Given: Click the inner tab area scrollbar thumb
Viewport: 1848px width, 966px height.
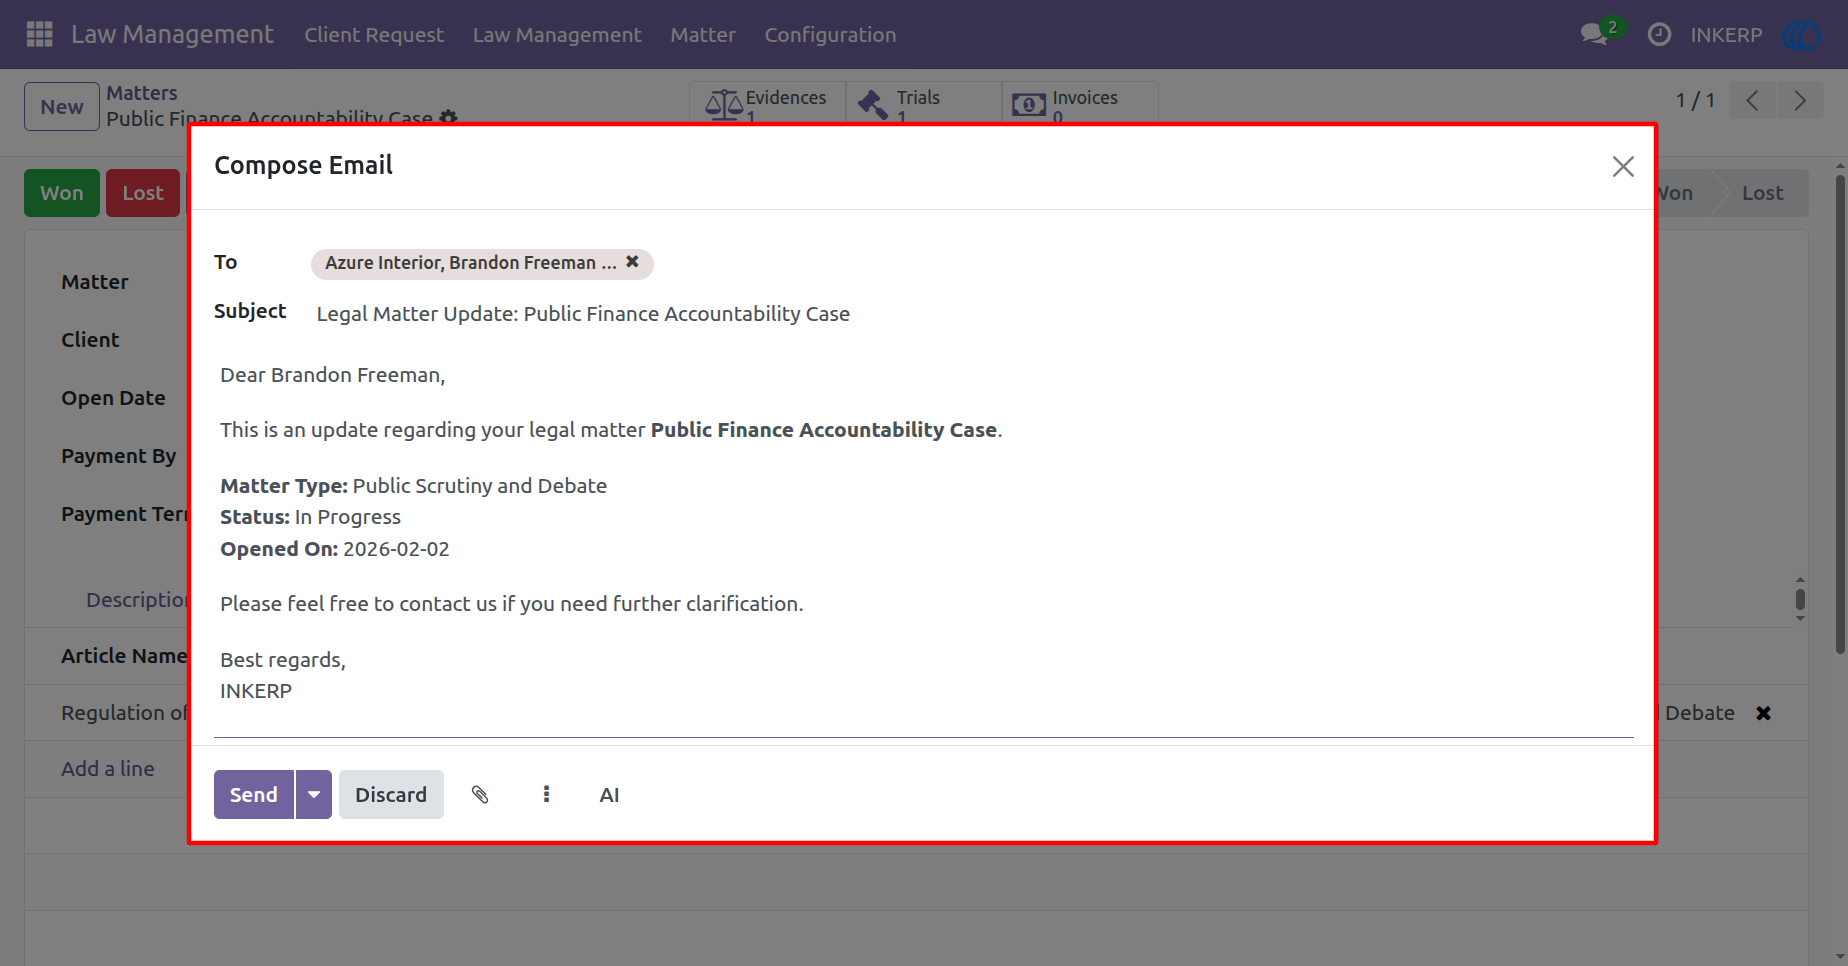Looking at the screenshot, I should pos(1800,599).
